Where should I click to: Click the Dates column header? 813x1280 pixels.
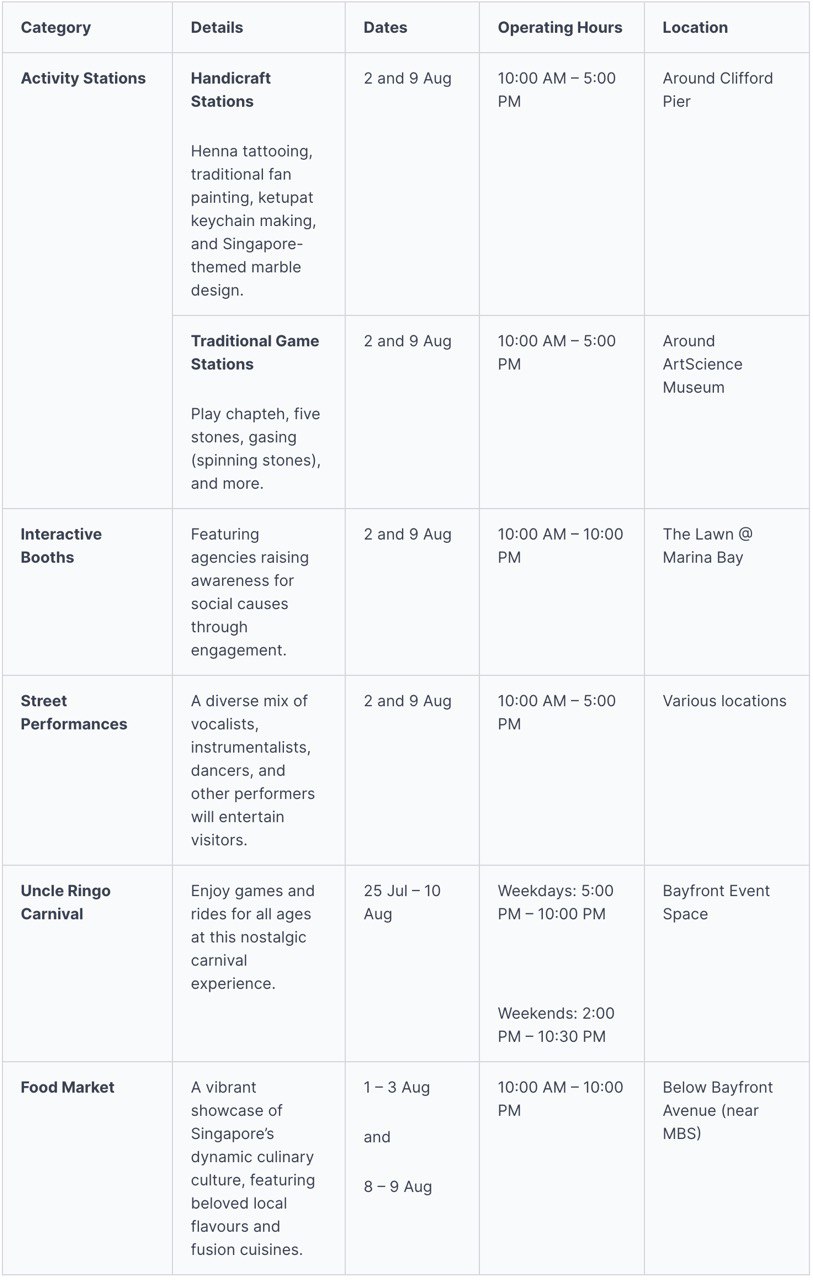tap(385, 27)
